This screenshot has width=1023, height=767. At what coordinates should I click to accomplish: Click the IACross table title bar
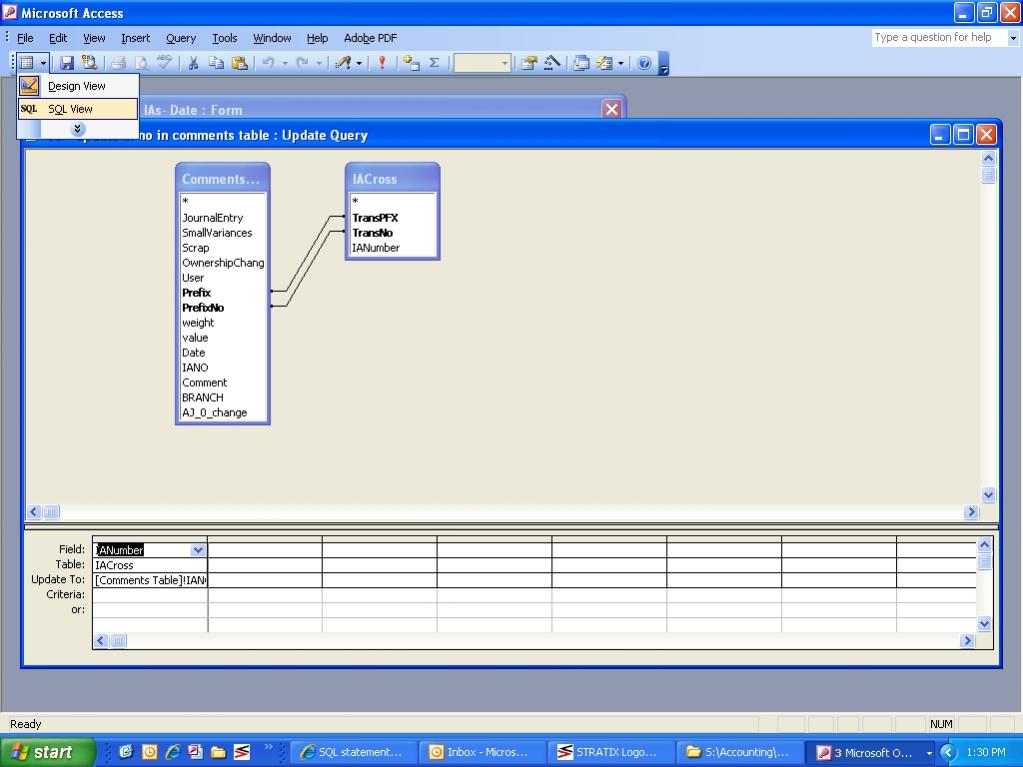tap(392, 179)
